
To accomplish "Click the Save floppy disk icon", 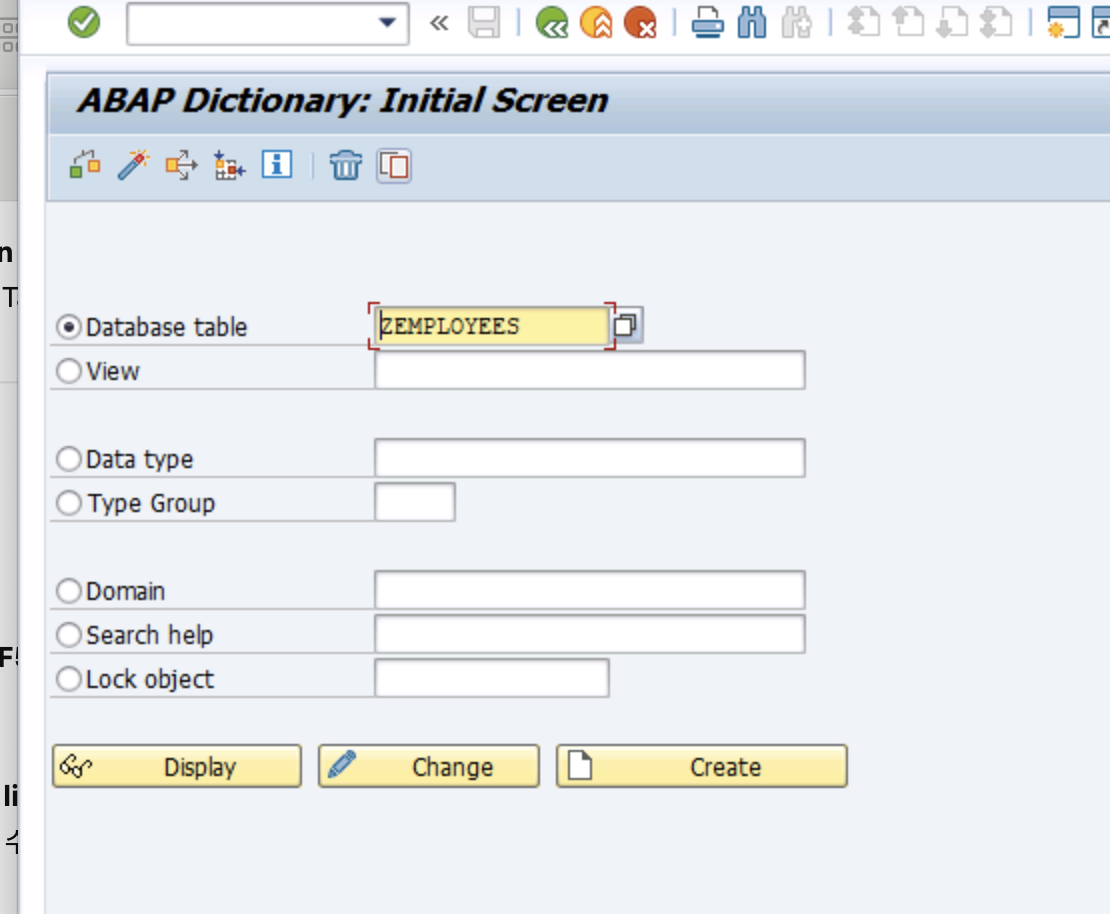I will (484, 23).
